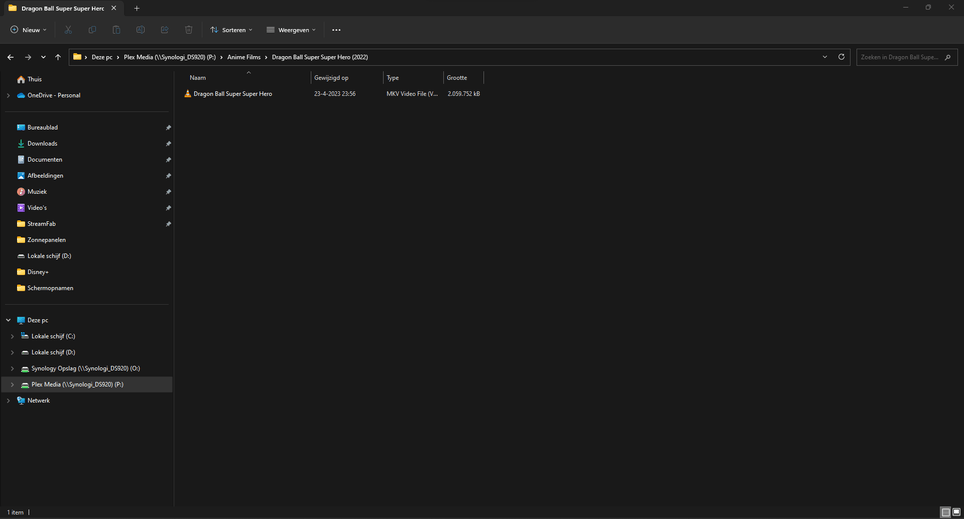
Task: Open Afbeeldingen quick access folder
Action: (x=45, y=175)
